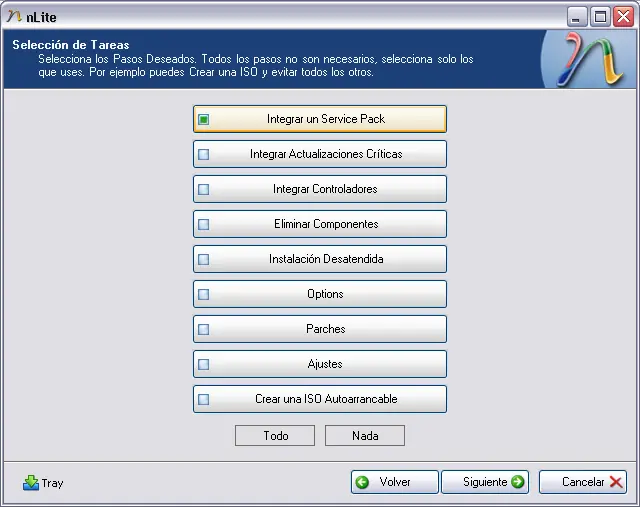
Task: Maximize the nLite window
Action: click(x=600, y=17)
